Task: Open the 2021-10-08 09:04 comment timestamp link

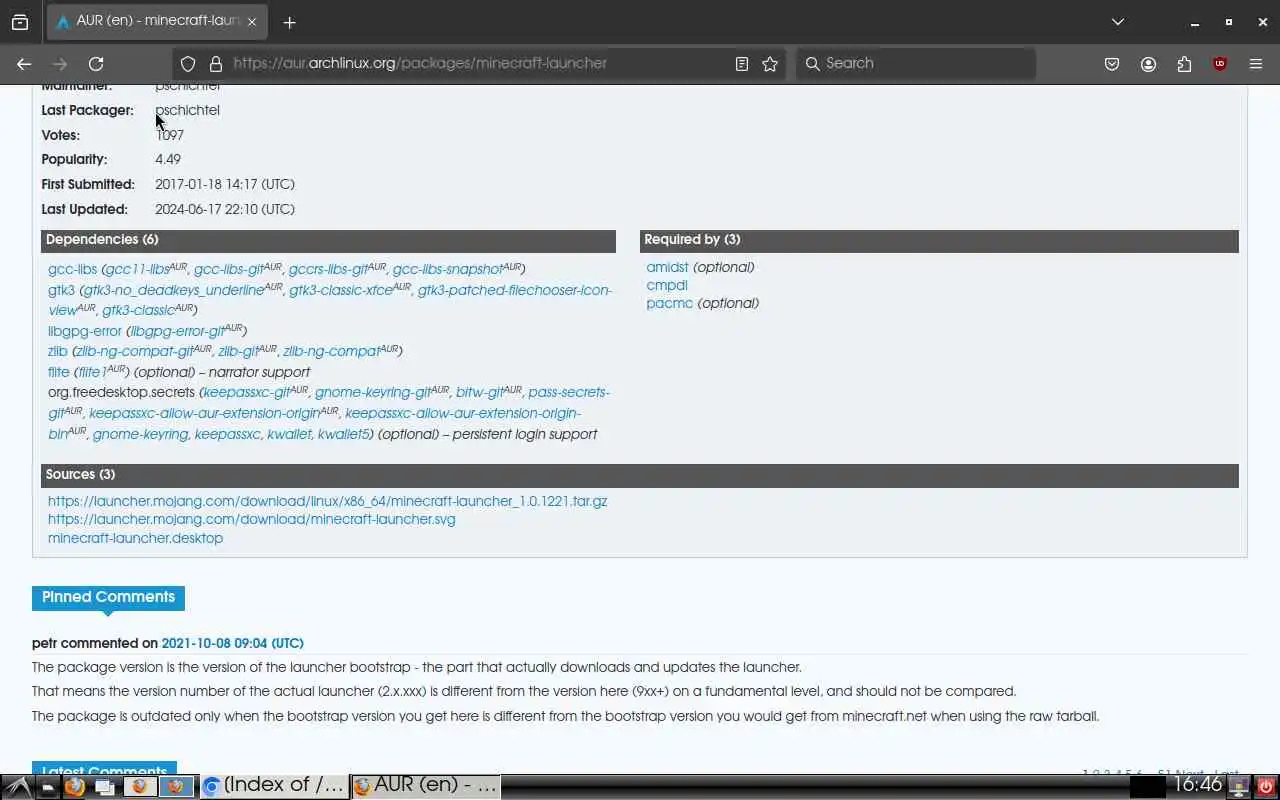Action: click(232, 643)
